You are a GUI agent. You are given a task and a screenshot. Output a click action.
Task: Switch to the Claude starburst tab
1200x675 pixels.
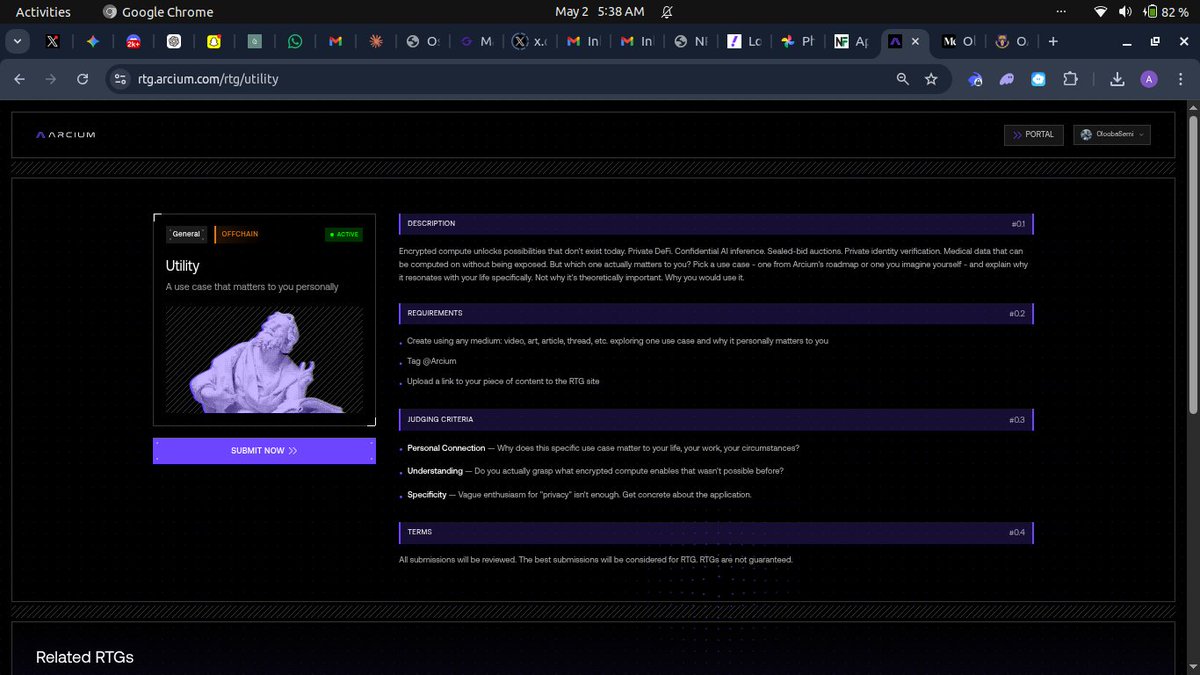(x=375, y=42)
